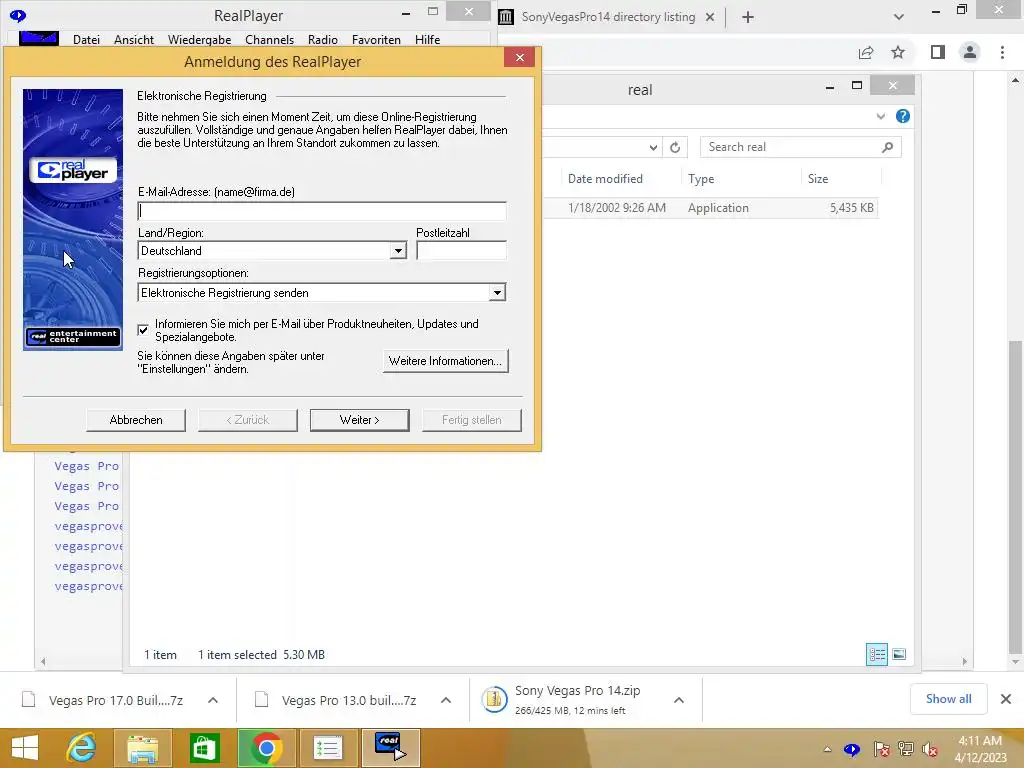Select the file row dated 1/18/2002
The image size is (1024, 768).
(x=712, y=208)
